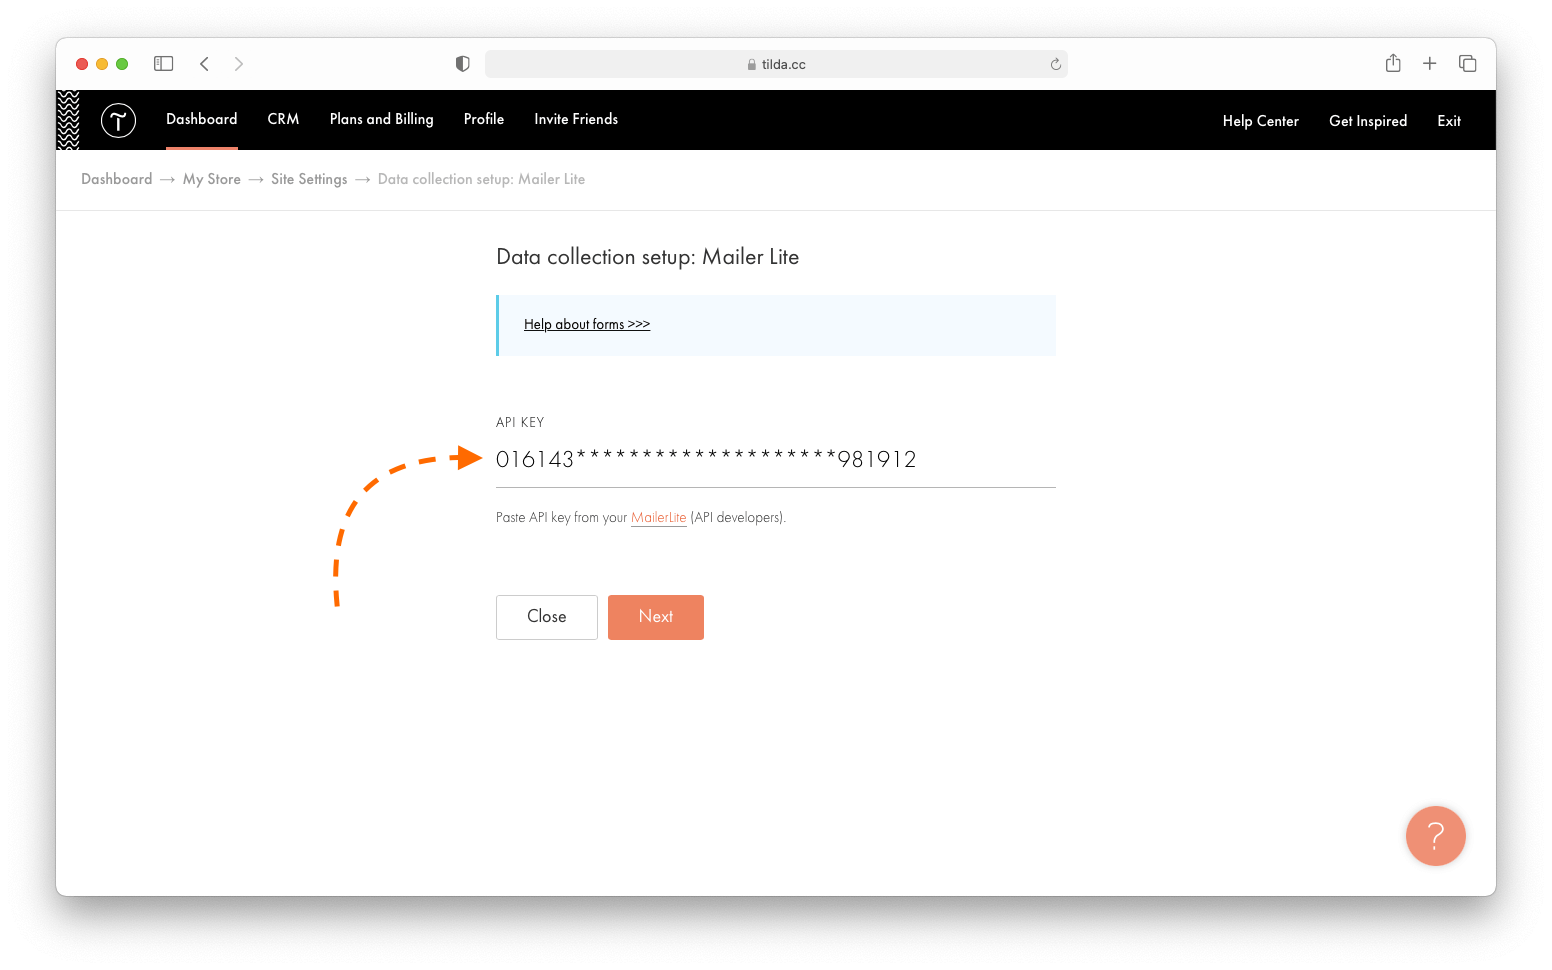
Task: Open the Invite Friends page
Action: pos(576,119)
